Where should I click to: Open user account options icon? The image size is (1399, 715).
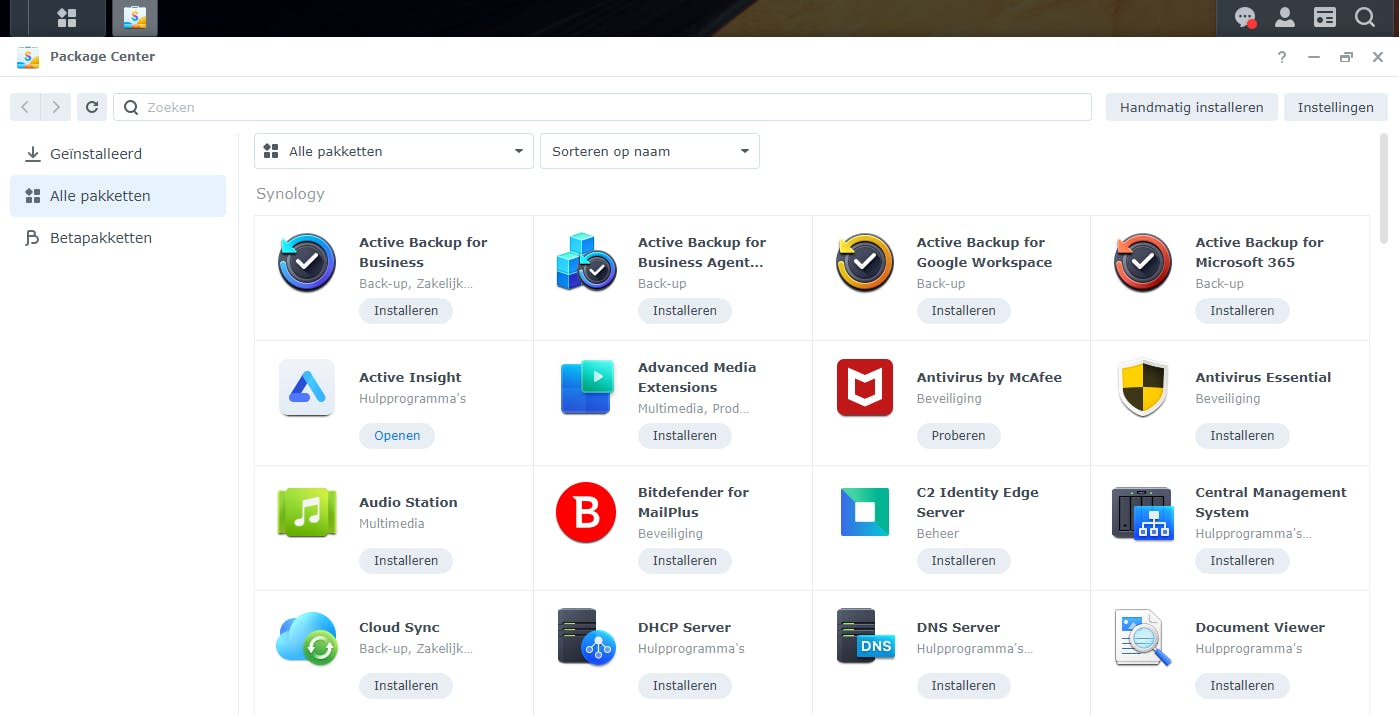point(1285,17)
